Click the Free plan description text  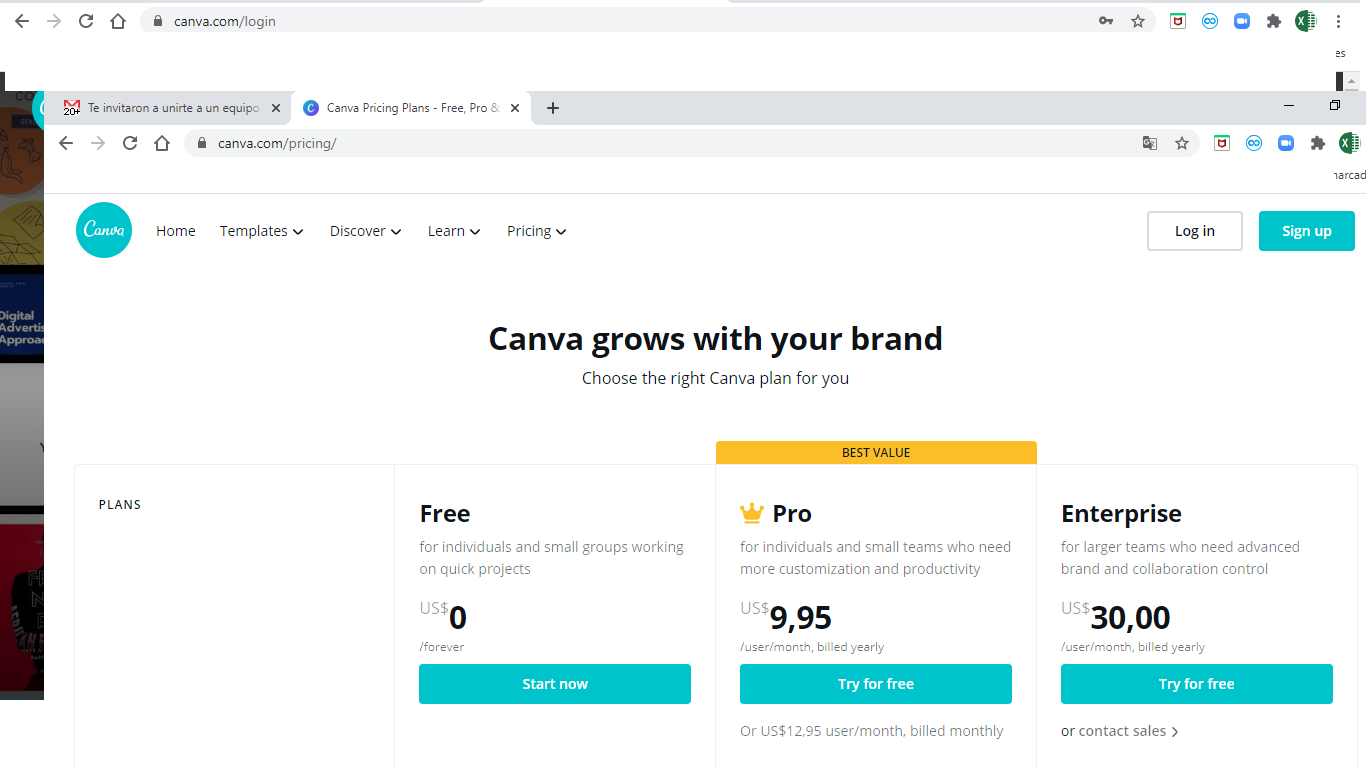[552, 558]
